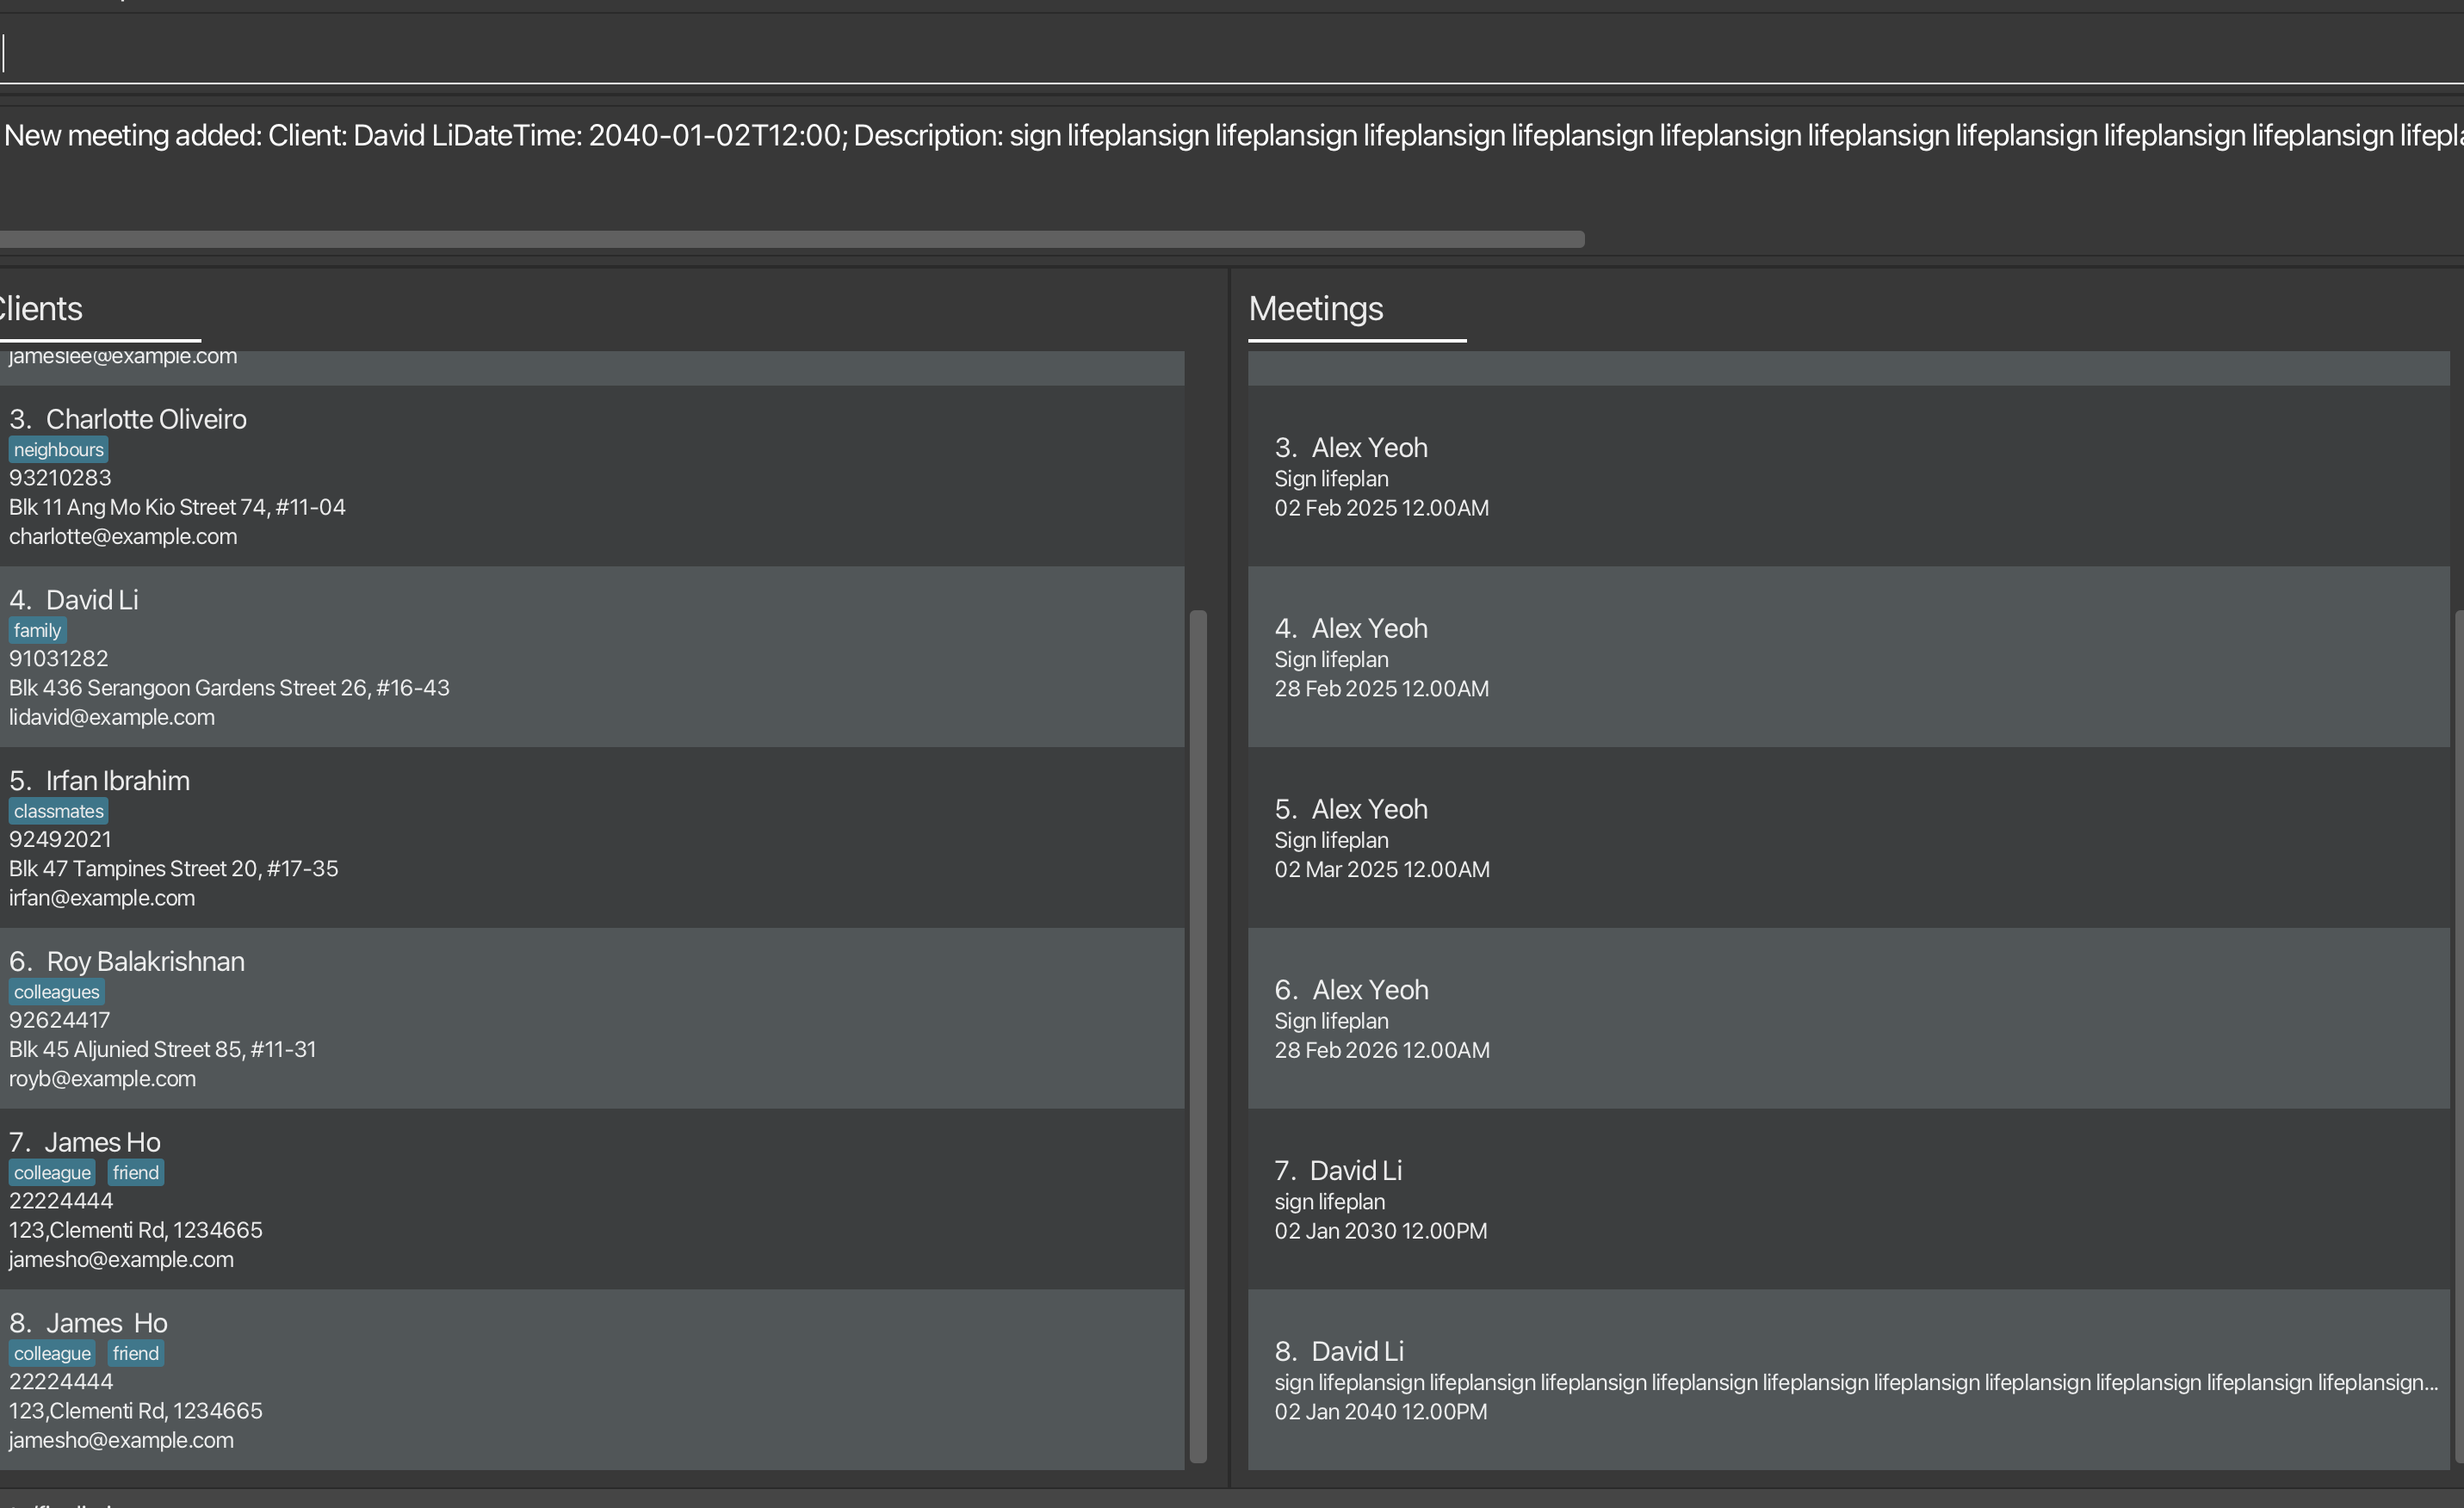Image resolution: width=2464 pixels, height=1508 pixels.
Task: Click the friend tag on client 7
Action: (x=135, y=1173)
